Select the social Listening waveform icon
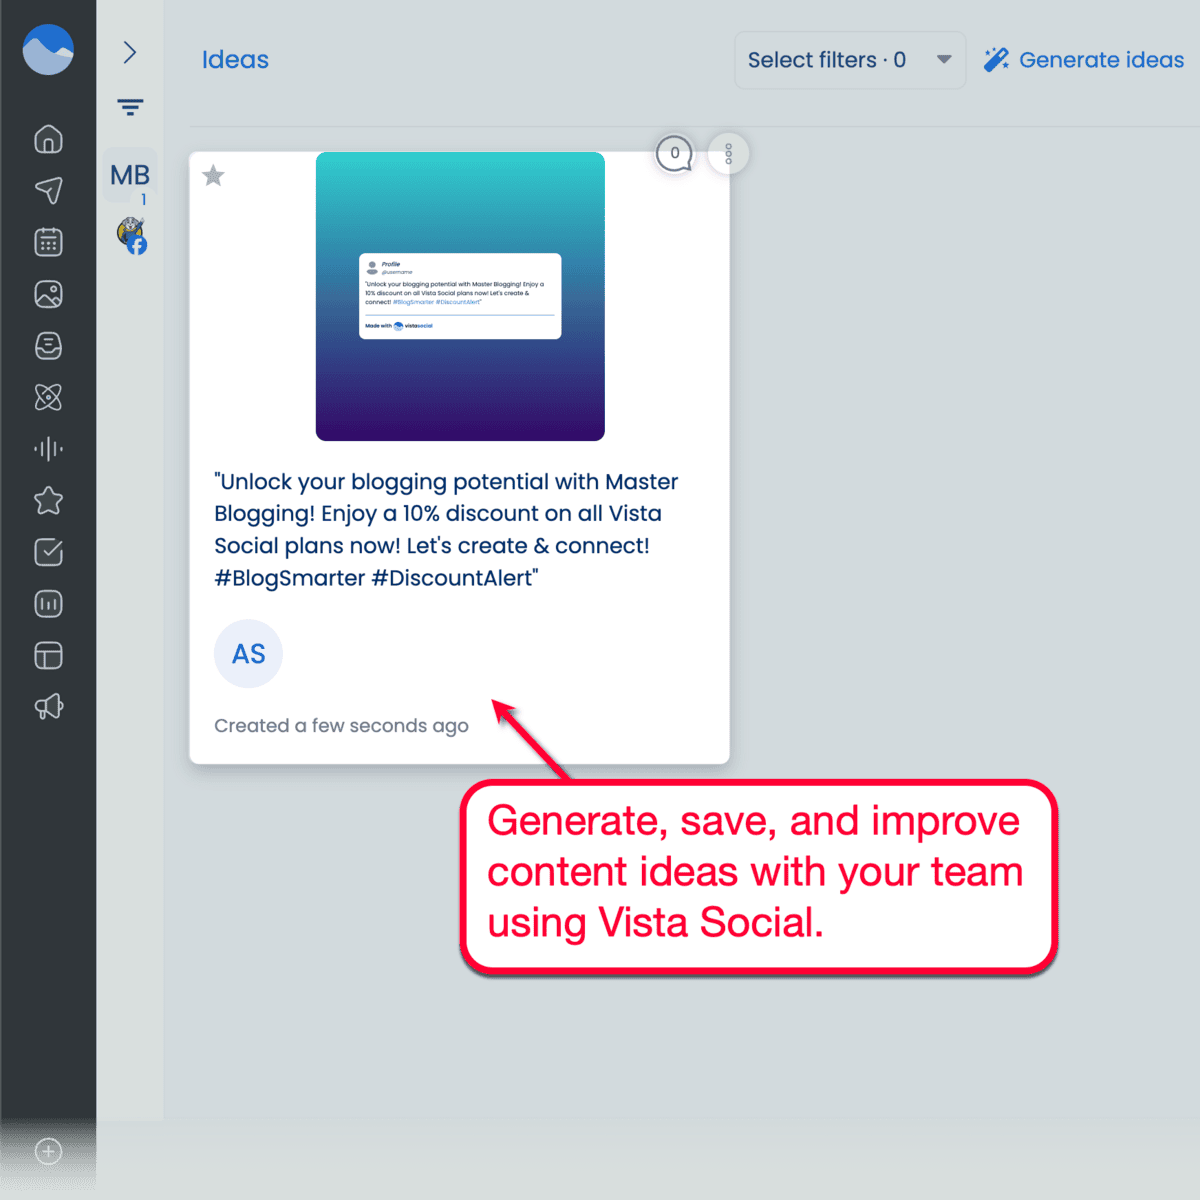The height and width of the screenshot is (1200, 1200). pyautogui.click(x=48, y=449)
